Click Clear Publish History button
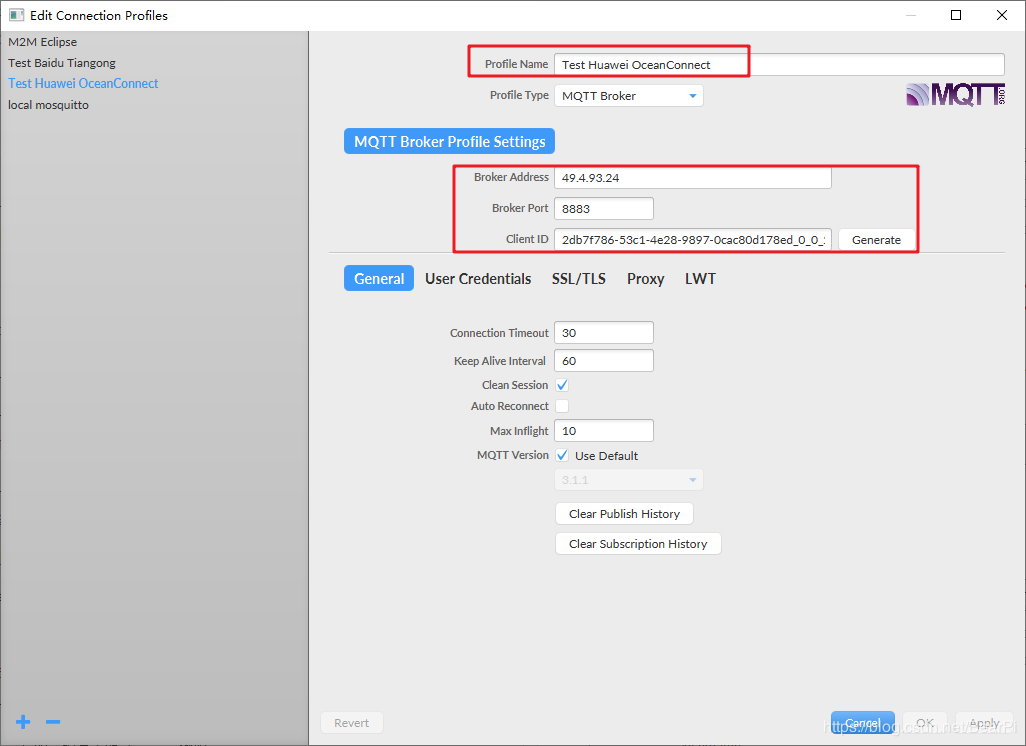Image resolution: width=1026 pixels, height=746 pixels. [x=624, y=514]
